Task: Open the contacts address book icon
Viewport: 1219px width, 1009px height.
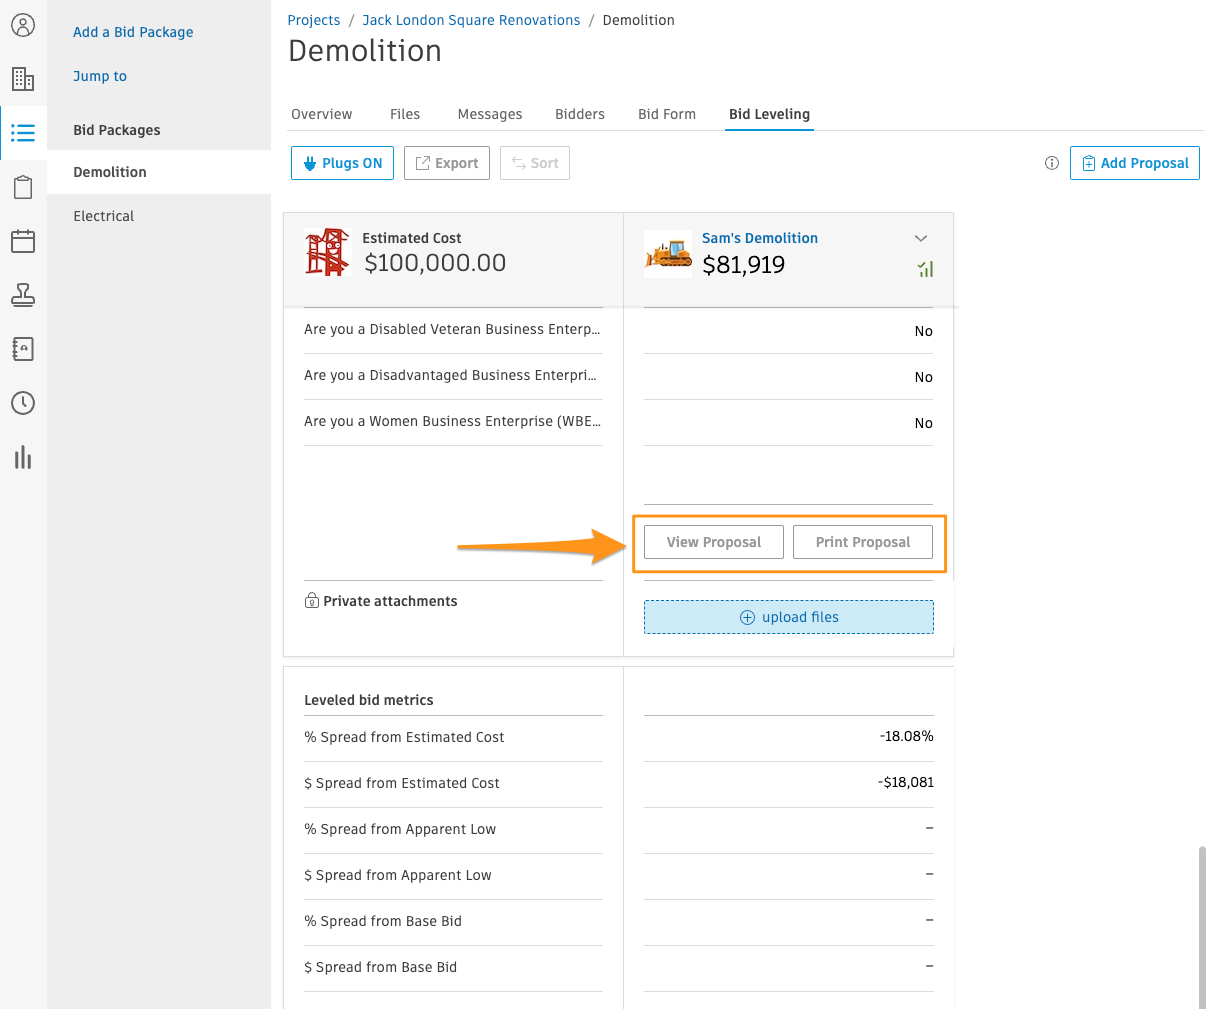Action: tap(23, 349)
